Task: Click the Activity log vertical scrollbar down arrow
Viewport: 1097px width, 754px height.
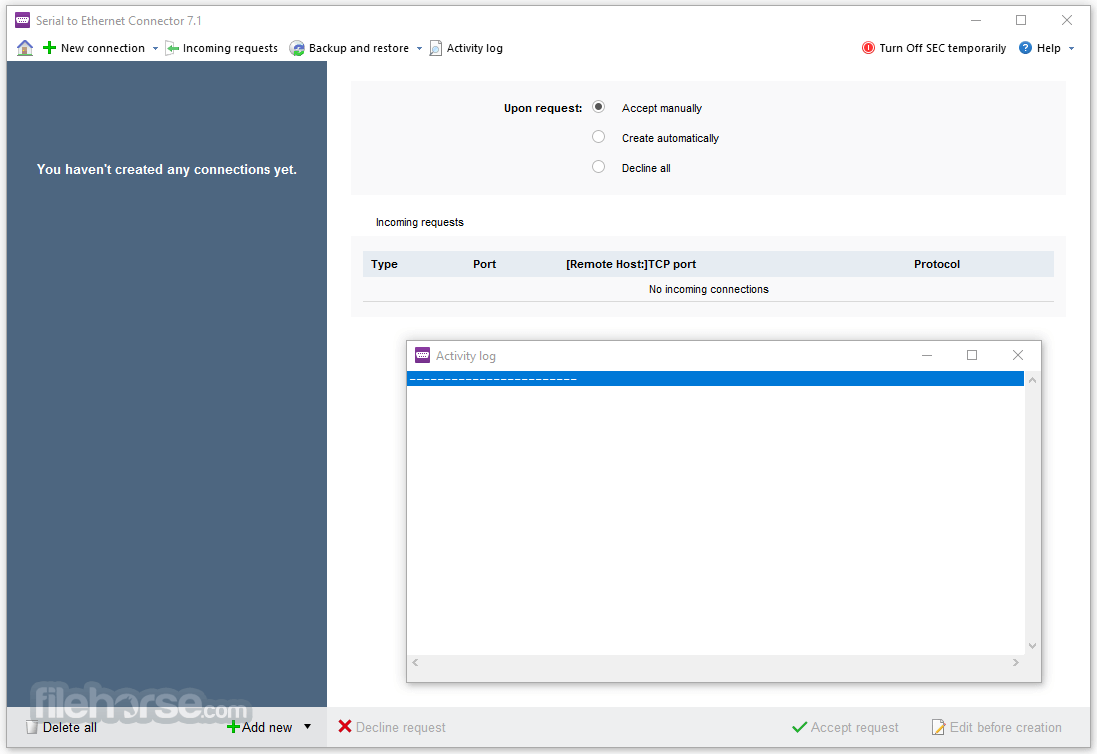Action: [1033, 646]
